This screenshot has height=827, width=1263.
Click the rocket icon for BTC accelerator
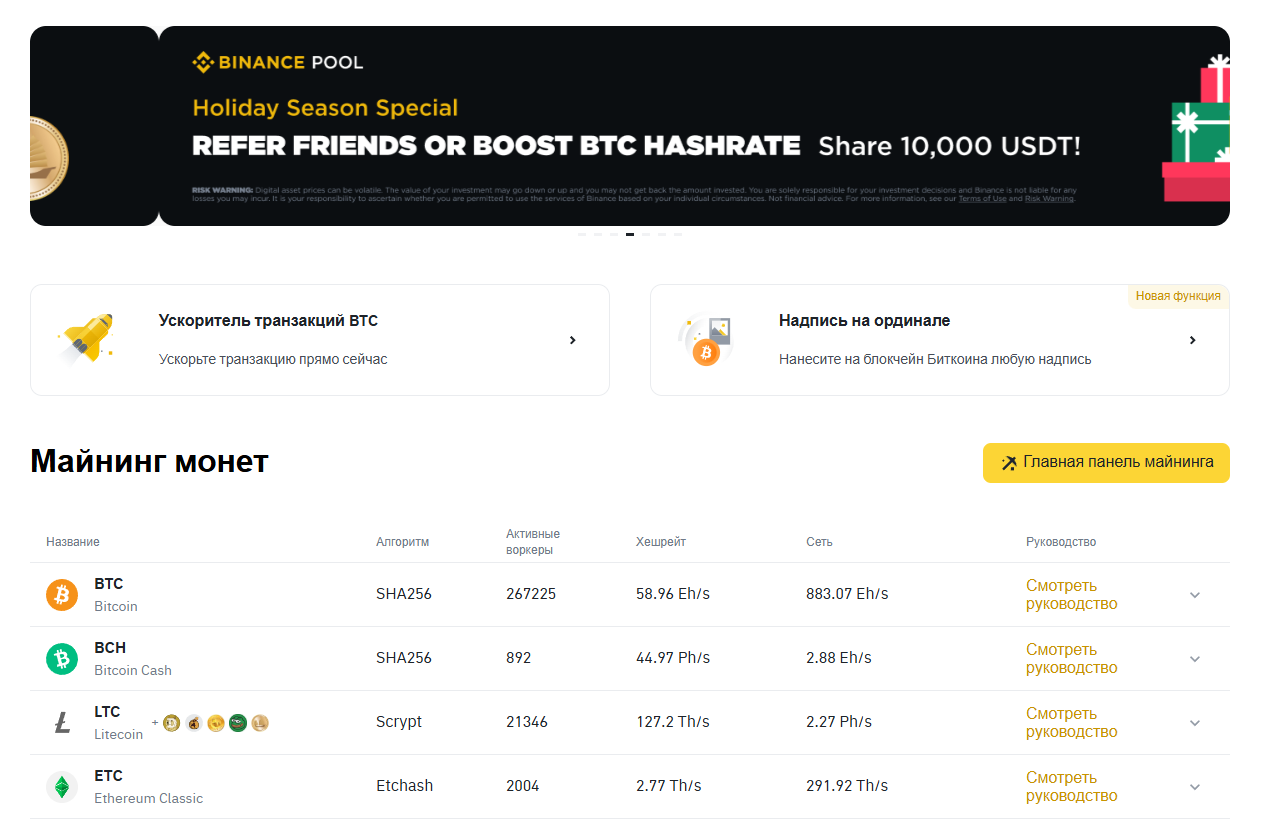pos(86,339)
